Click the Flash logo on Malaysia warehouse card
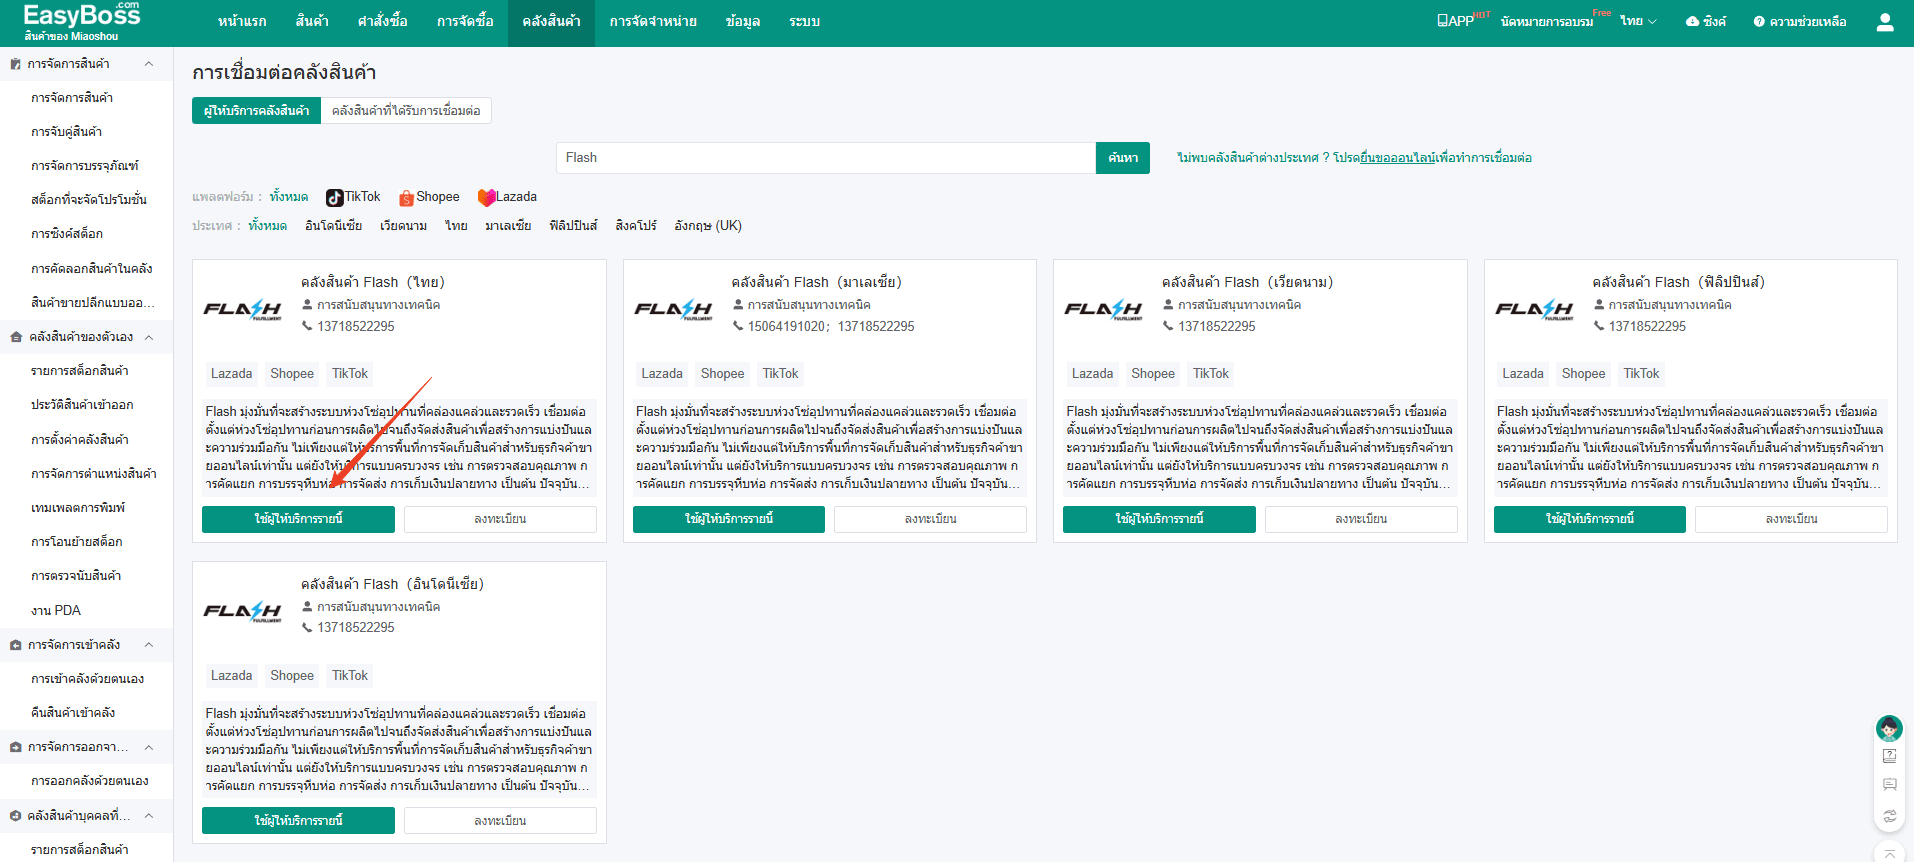 [673, 309]
